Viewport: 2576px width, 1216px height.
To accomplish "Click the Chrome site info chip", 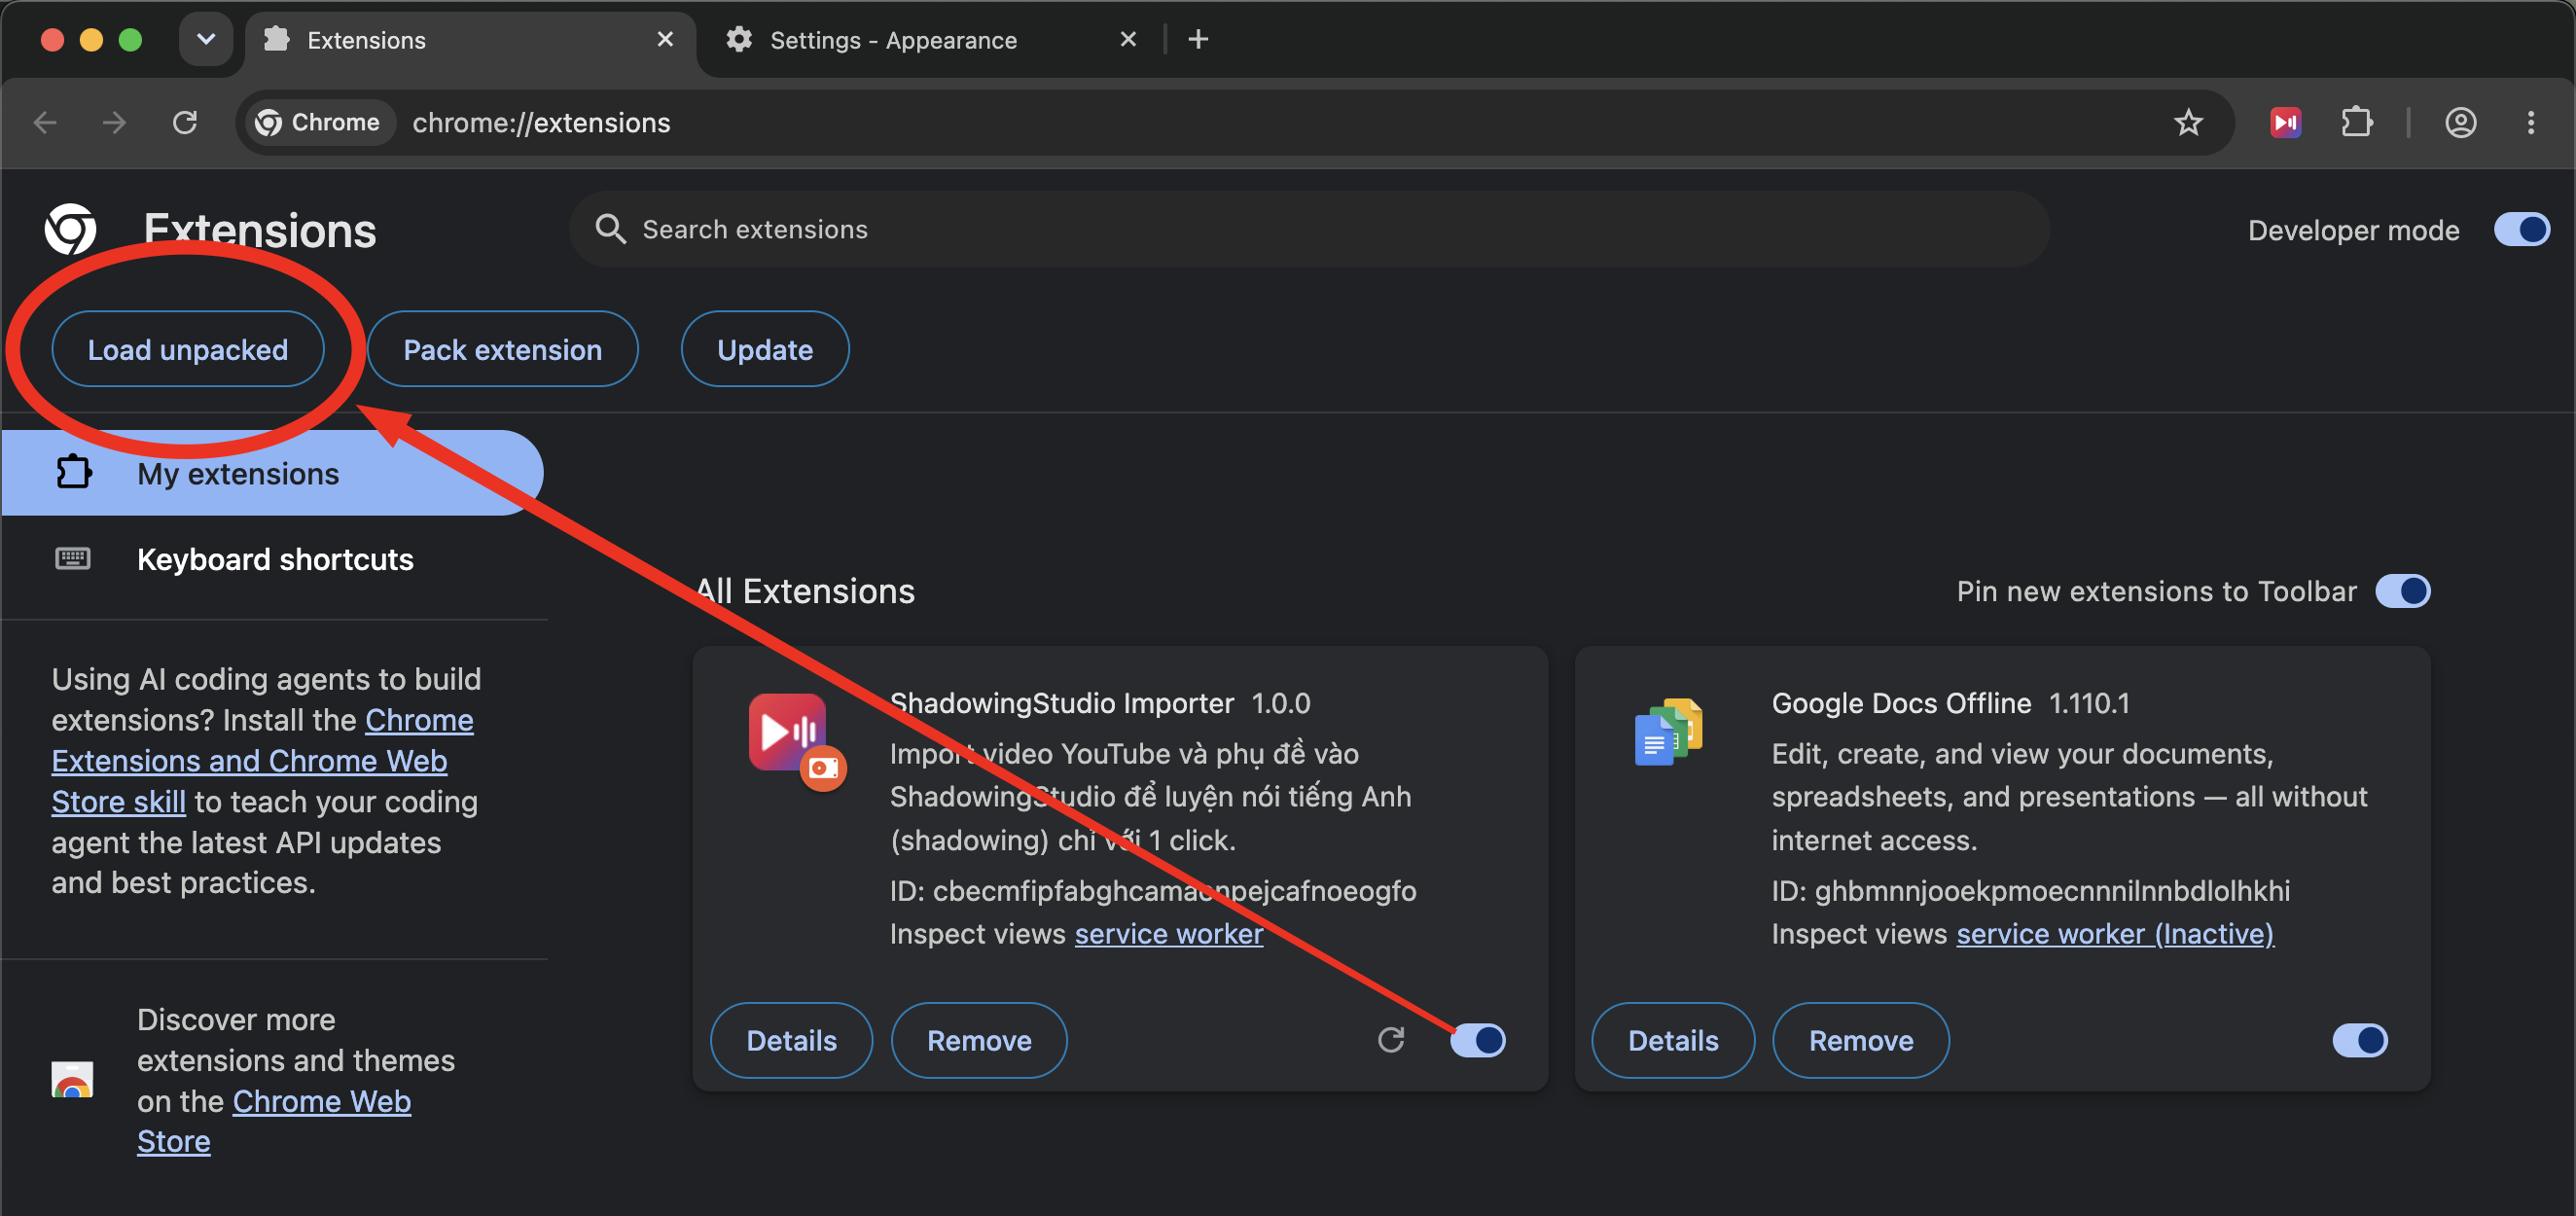I will click(319, 122).
